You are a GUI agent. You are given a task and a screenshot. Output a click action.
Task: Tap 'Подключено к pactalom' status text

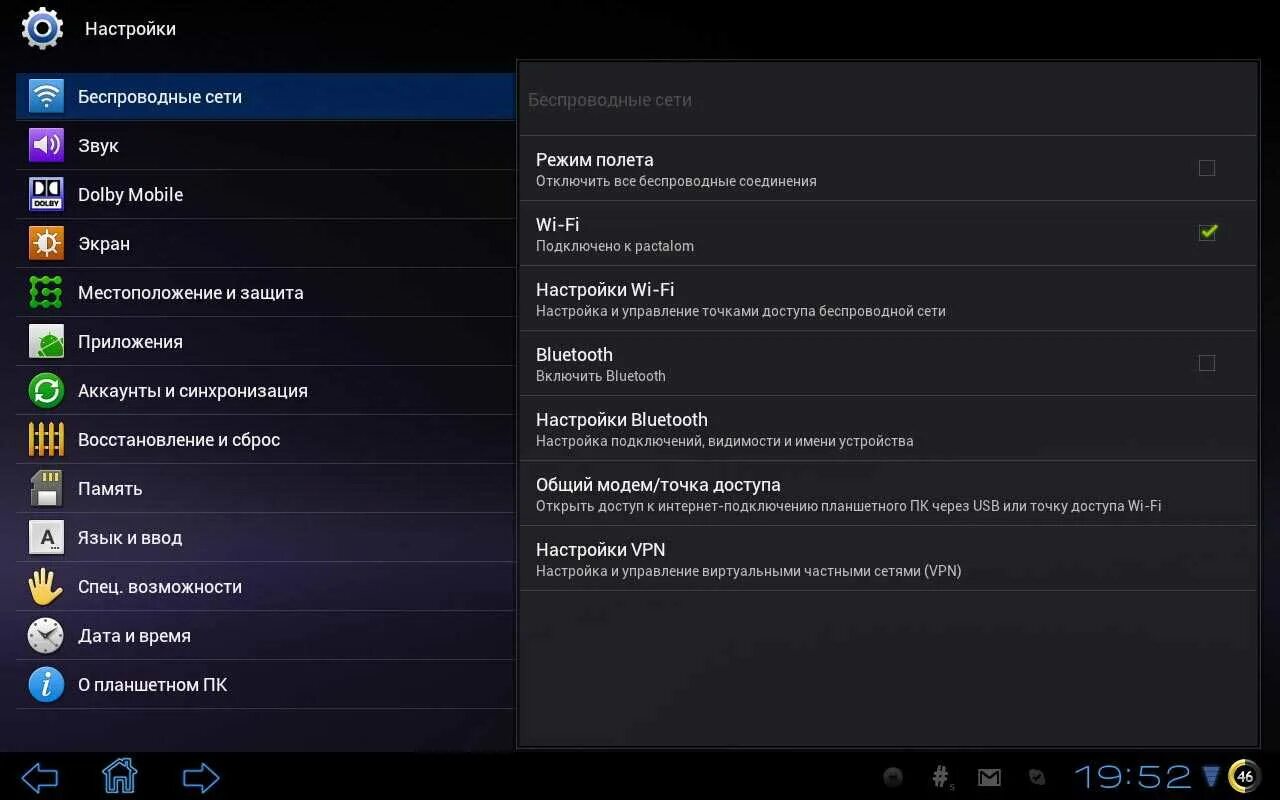coord(615,246)
